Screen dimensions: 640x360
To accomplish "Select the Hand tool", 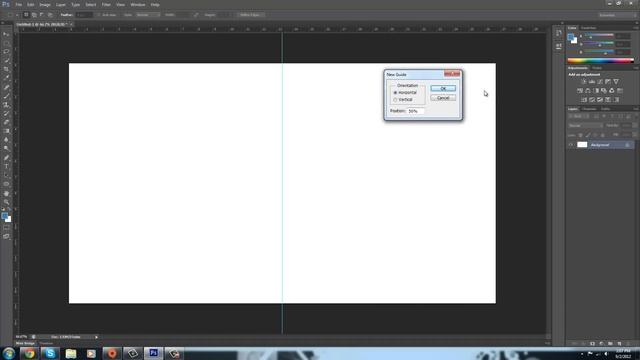I will (6, 193).
